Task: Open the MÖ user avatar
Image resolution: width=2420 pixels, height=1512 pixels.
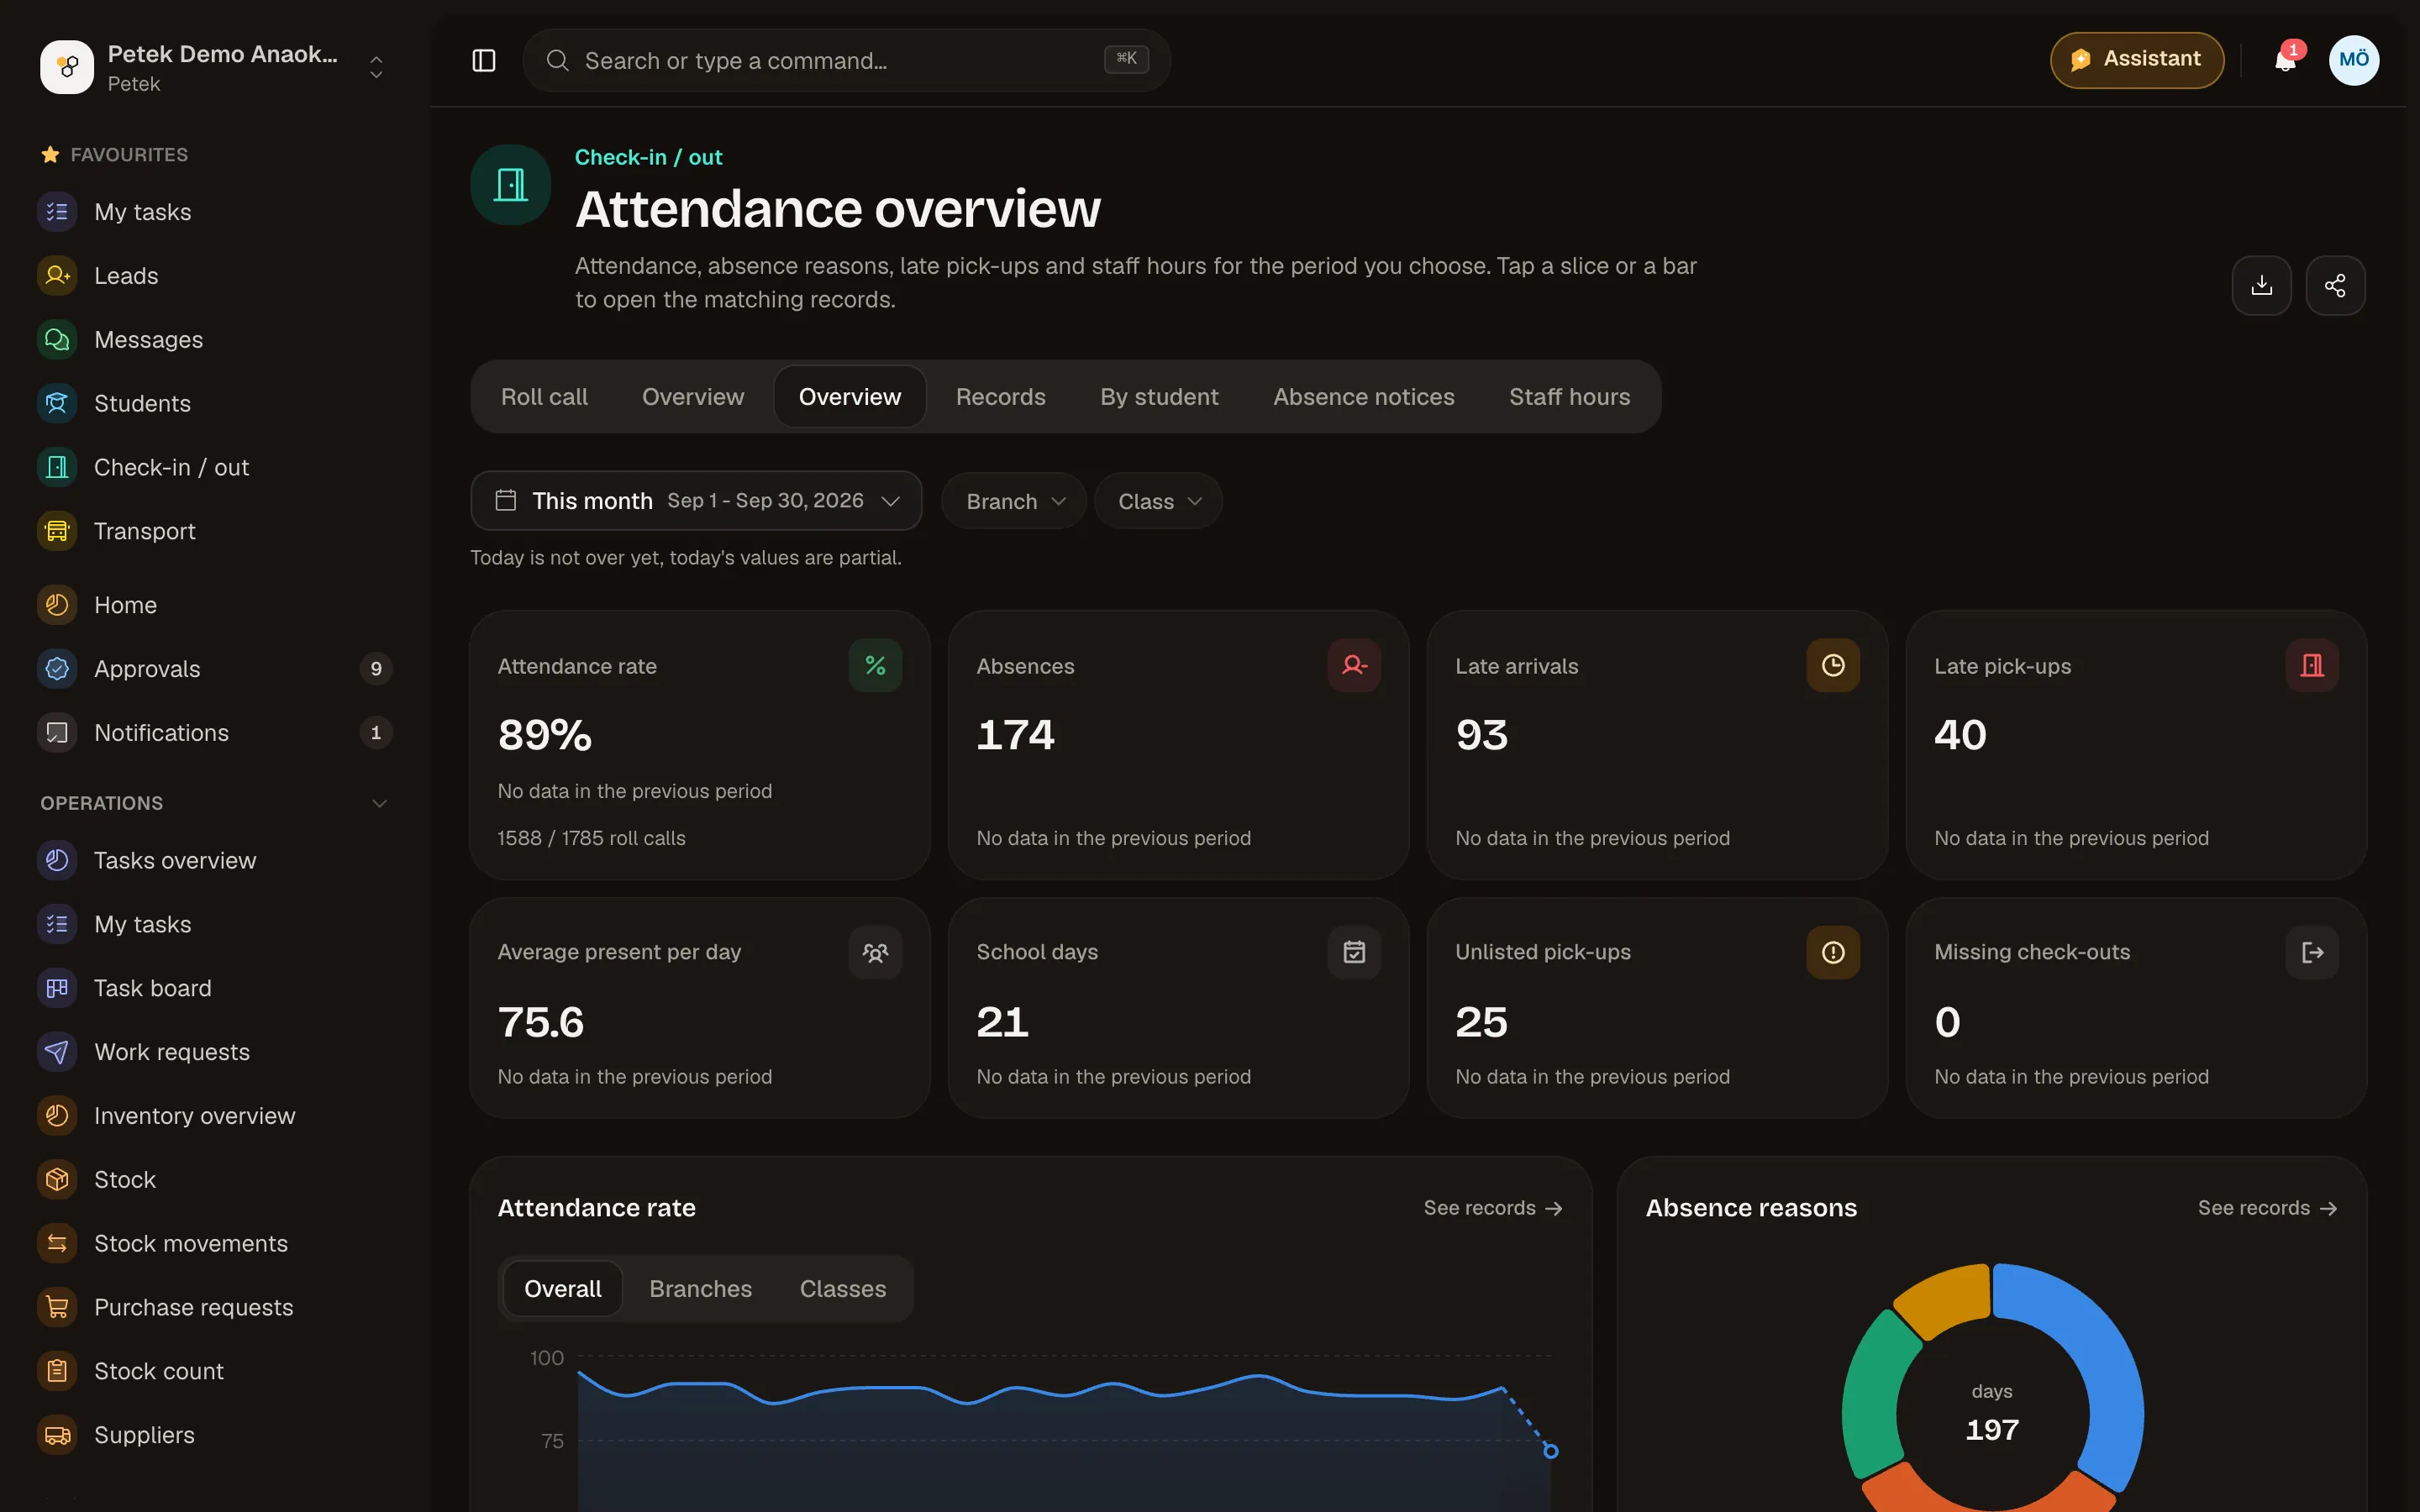Action: [2353, 60]
